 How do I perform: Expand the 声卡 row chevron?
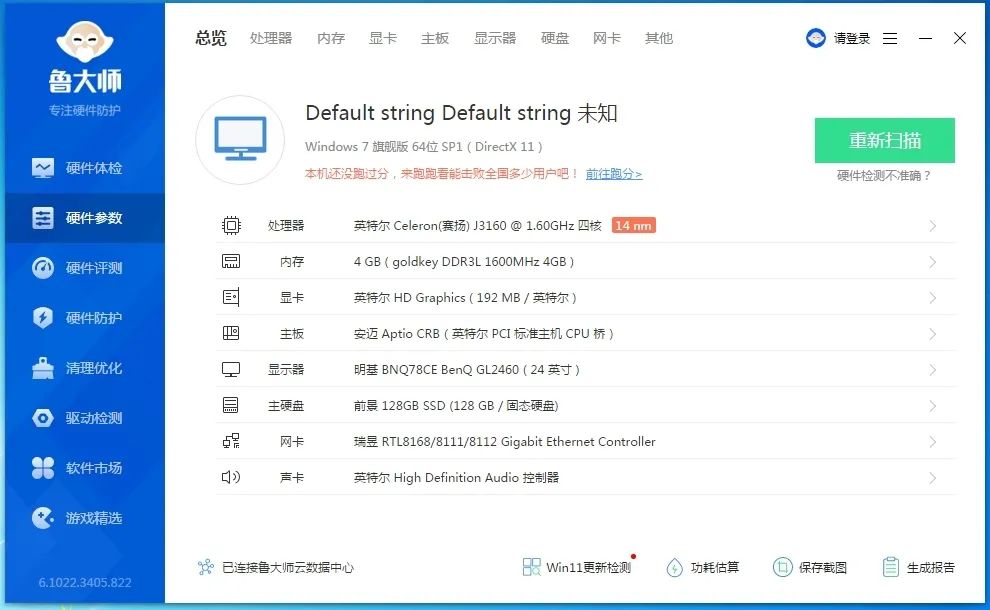pyautogui.click(x=933, y=478)
